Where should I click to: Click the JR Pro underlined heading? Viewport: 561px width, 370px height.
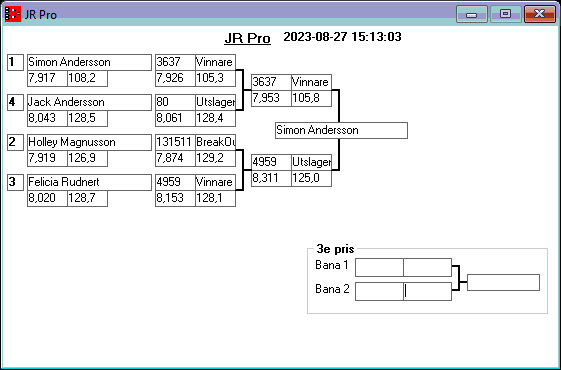pyautogui.click(x=248, y=38)
